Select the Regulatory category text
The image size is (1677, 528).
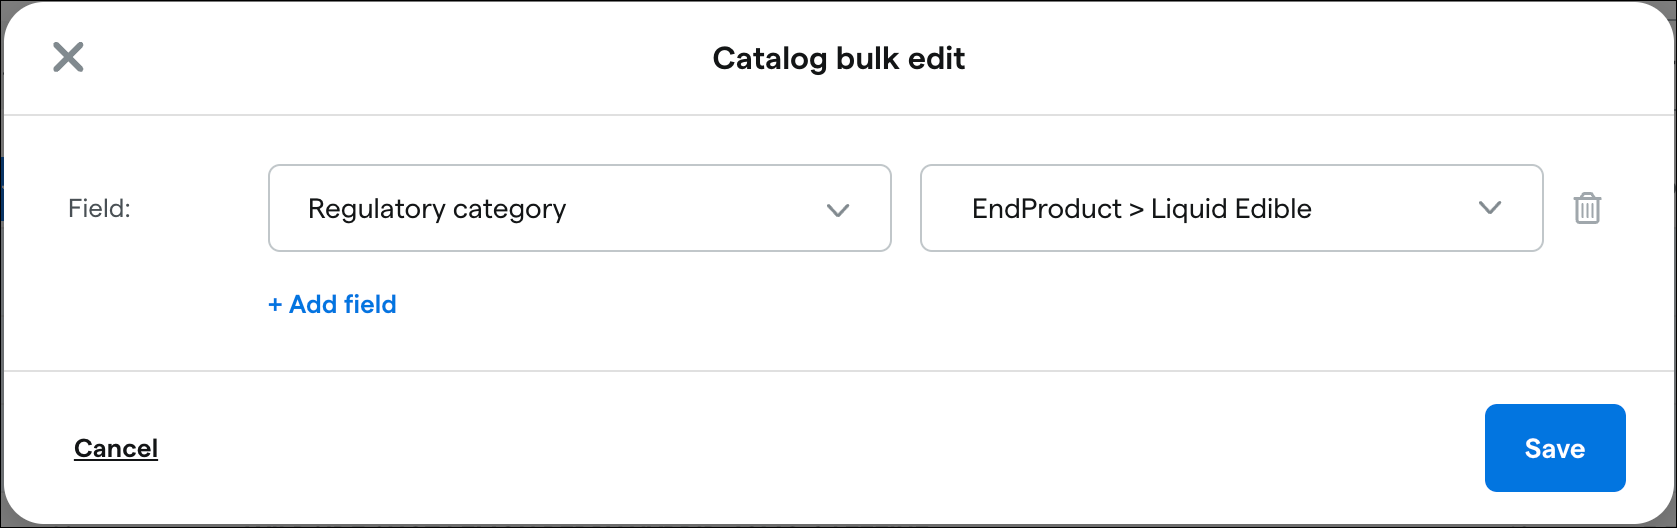coord(437,208)
